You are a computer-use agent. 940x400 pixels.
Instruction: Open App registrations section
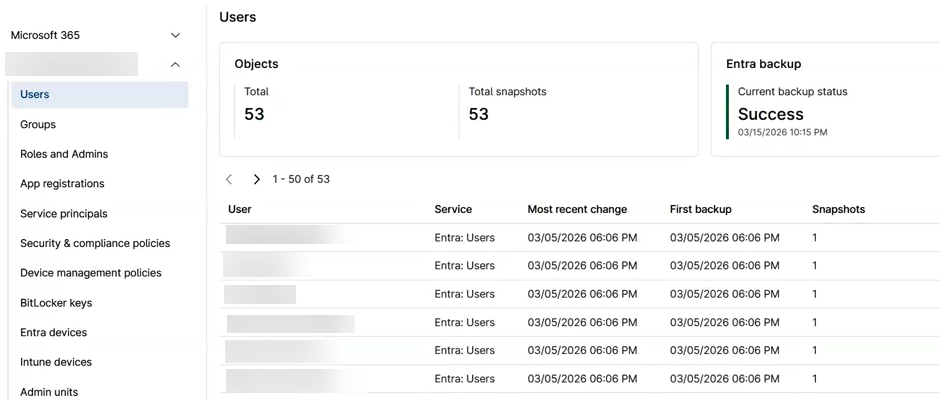pos(62,184)
